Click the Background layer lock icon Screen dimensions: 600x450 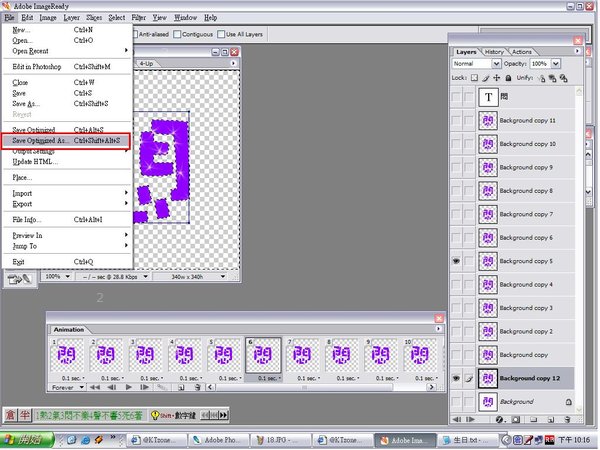569,402
